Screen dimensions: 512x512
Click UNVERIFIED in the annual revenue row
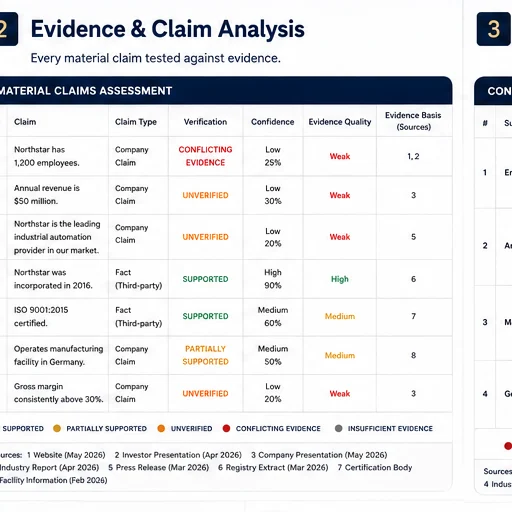coord(205,195)
